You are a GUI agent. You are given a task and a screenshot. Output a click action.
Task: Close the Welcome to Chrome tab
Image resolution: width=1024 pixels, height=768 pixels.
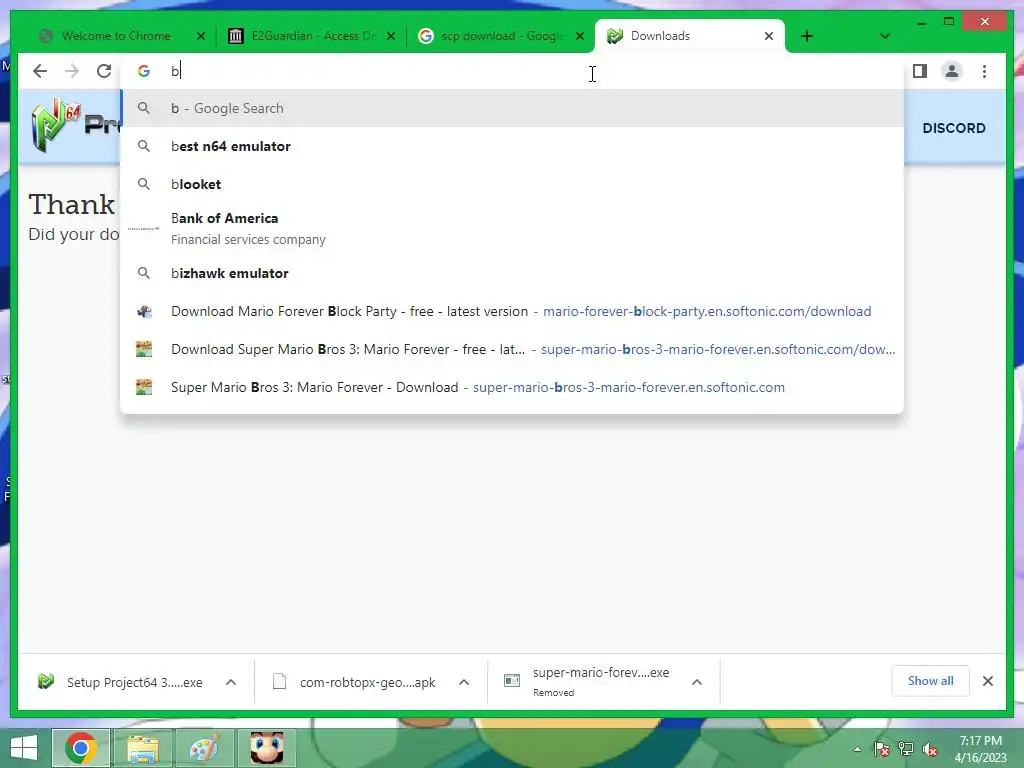tap(201, 36)
